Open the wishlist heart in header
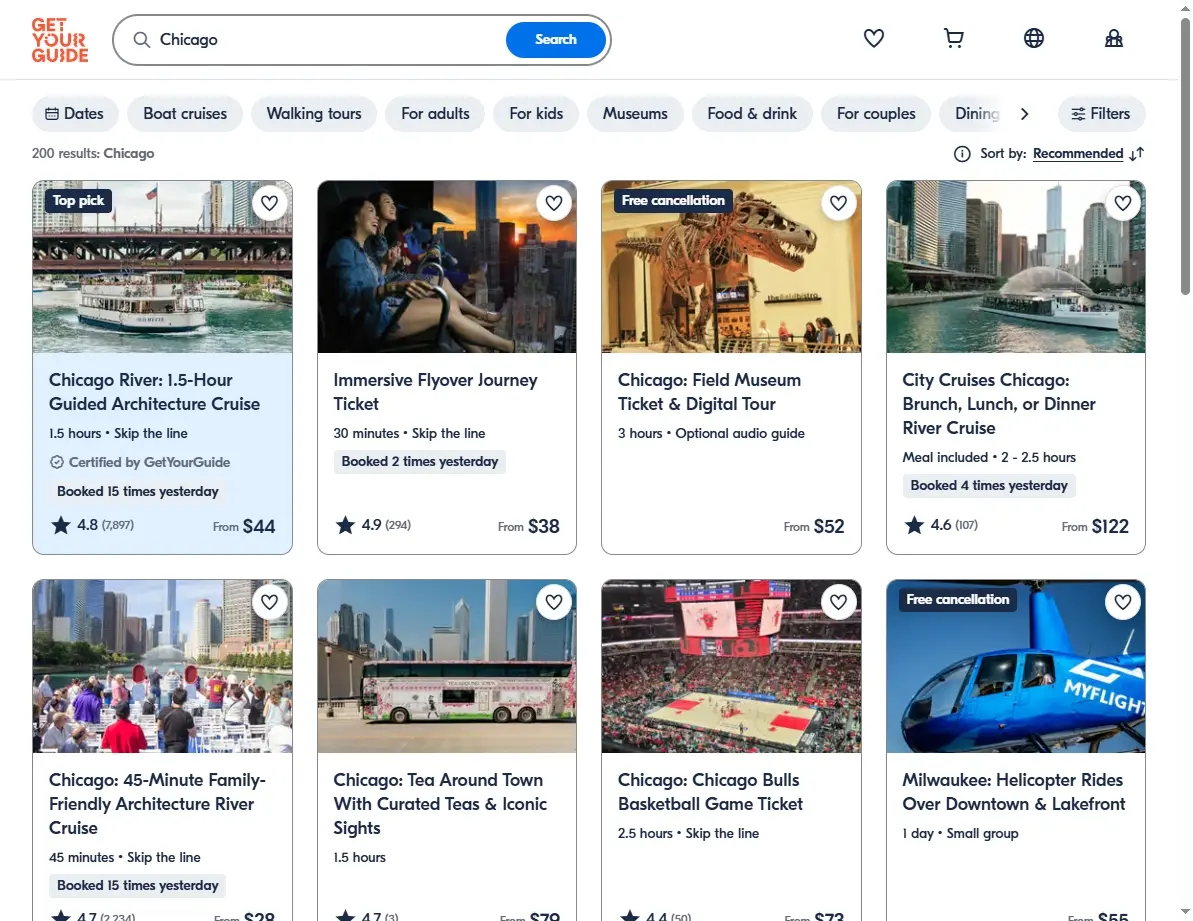Image resolution: width=1193 pixels, height=921 pixels. point(873,38)
